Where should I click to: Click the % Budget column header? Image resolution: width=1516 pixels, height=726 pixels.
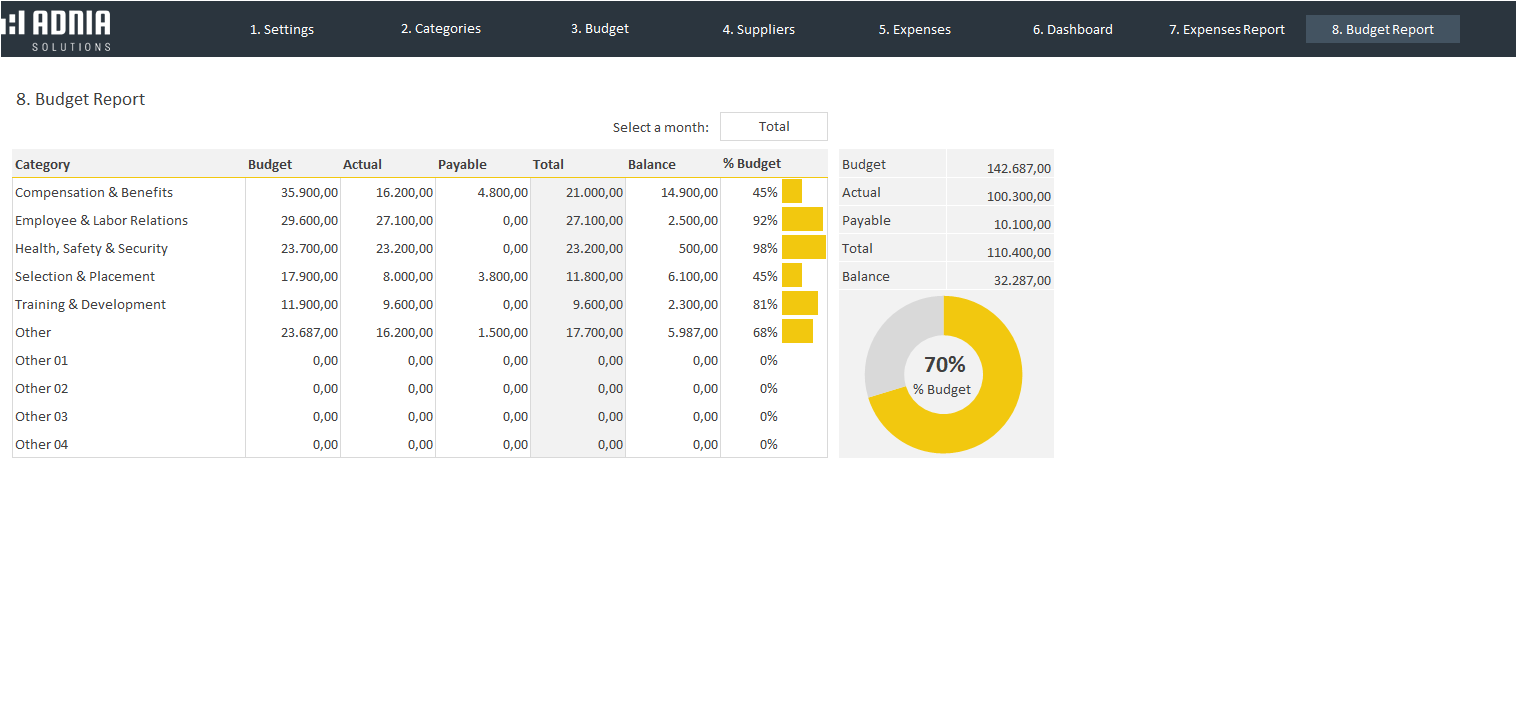click(x=751, y=164)
